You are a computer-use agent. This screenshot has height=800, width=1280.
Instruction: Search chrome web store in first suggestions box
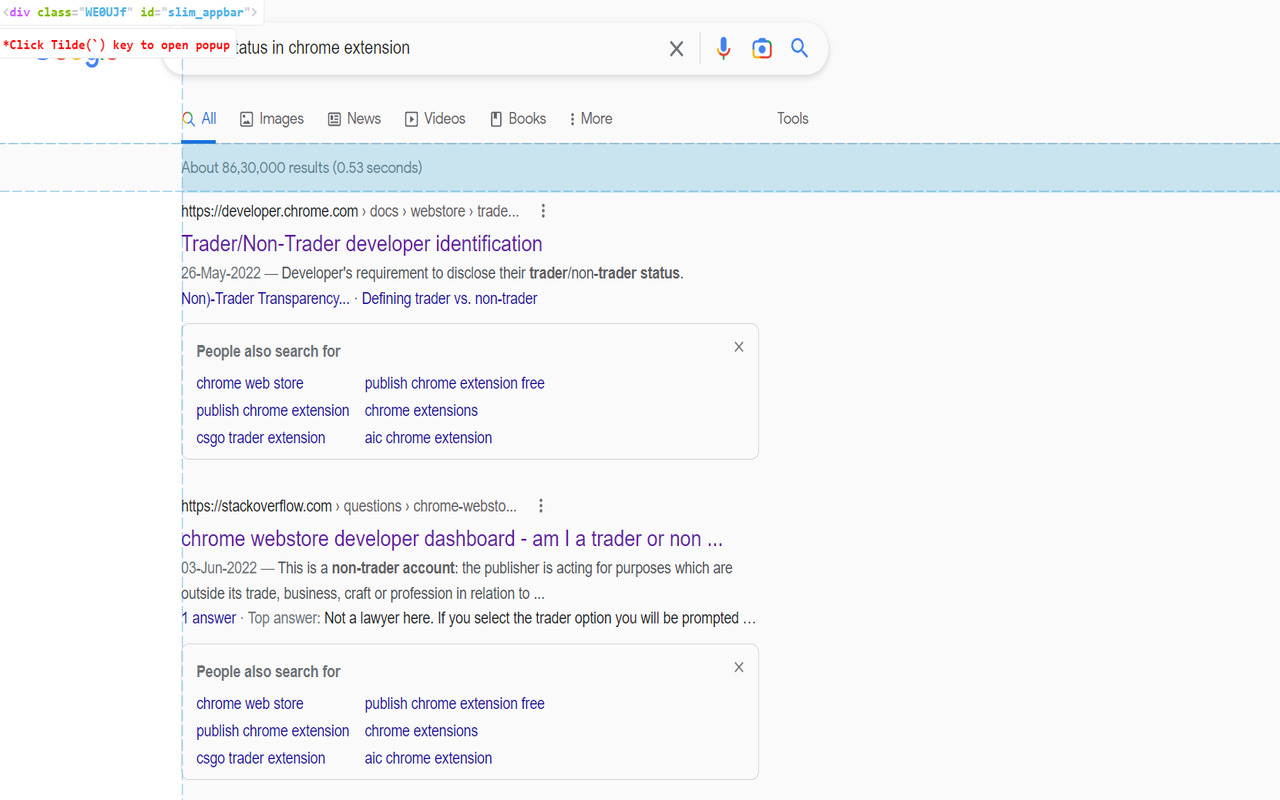pyautogui.click(x=250, y=383)
